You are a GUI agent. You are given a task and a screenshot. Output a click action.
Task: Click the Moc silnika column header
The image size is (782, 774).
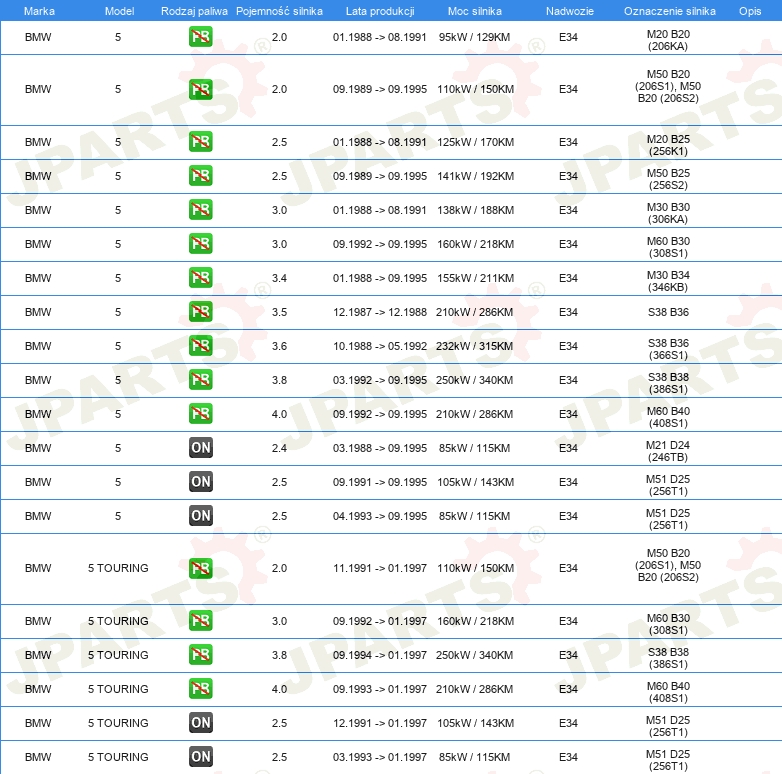coord(475,11)
